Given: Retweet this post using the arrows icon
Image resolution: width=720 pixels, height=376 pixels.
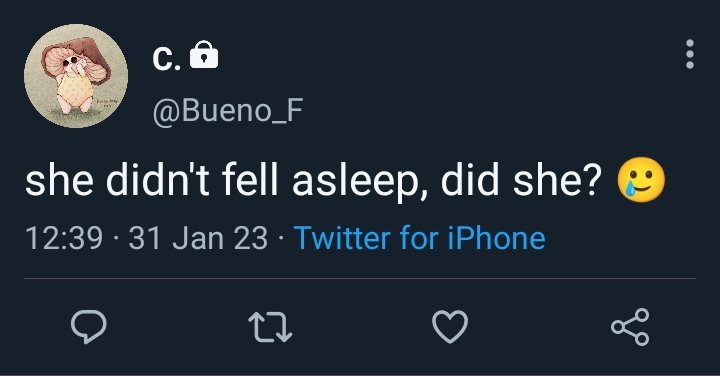Looking at the screenshot, I should click(x=270, y=327).
